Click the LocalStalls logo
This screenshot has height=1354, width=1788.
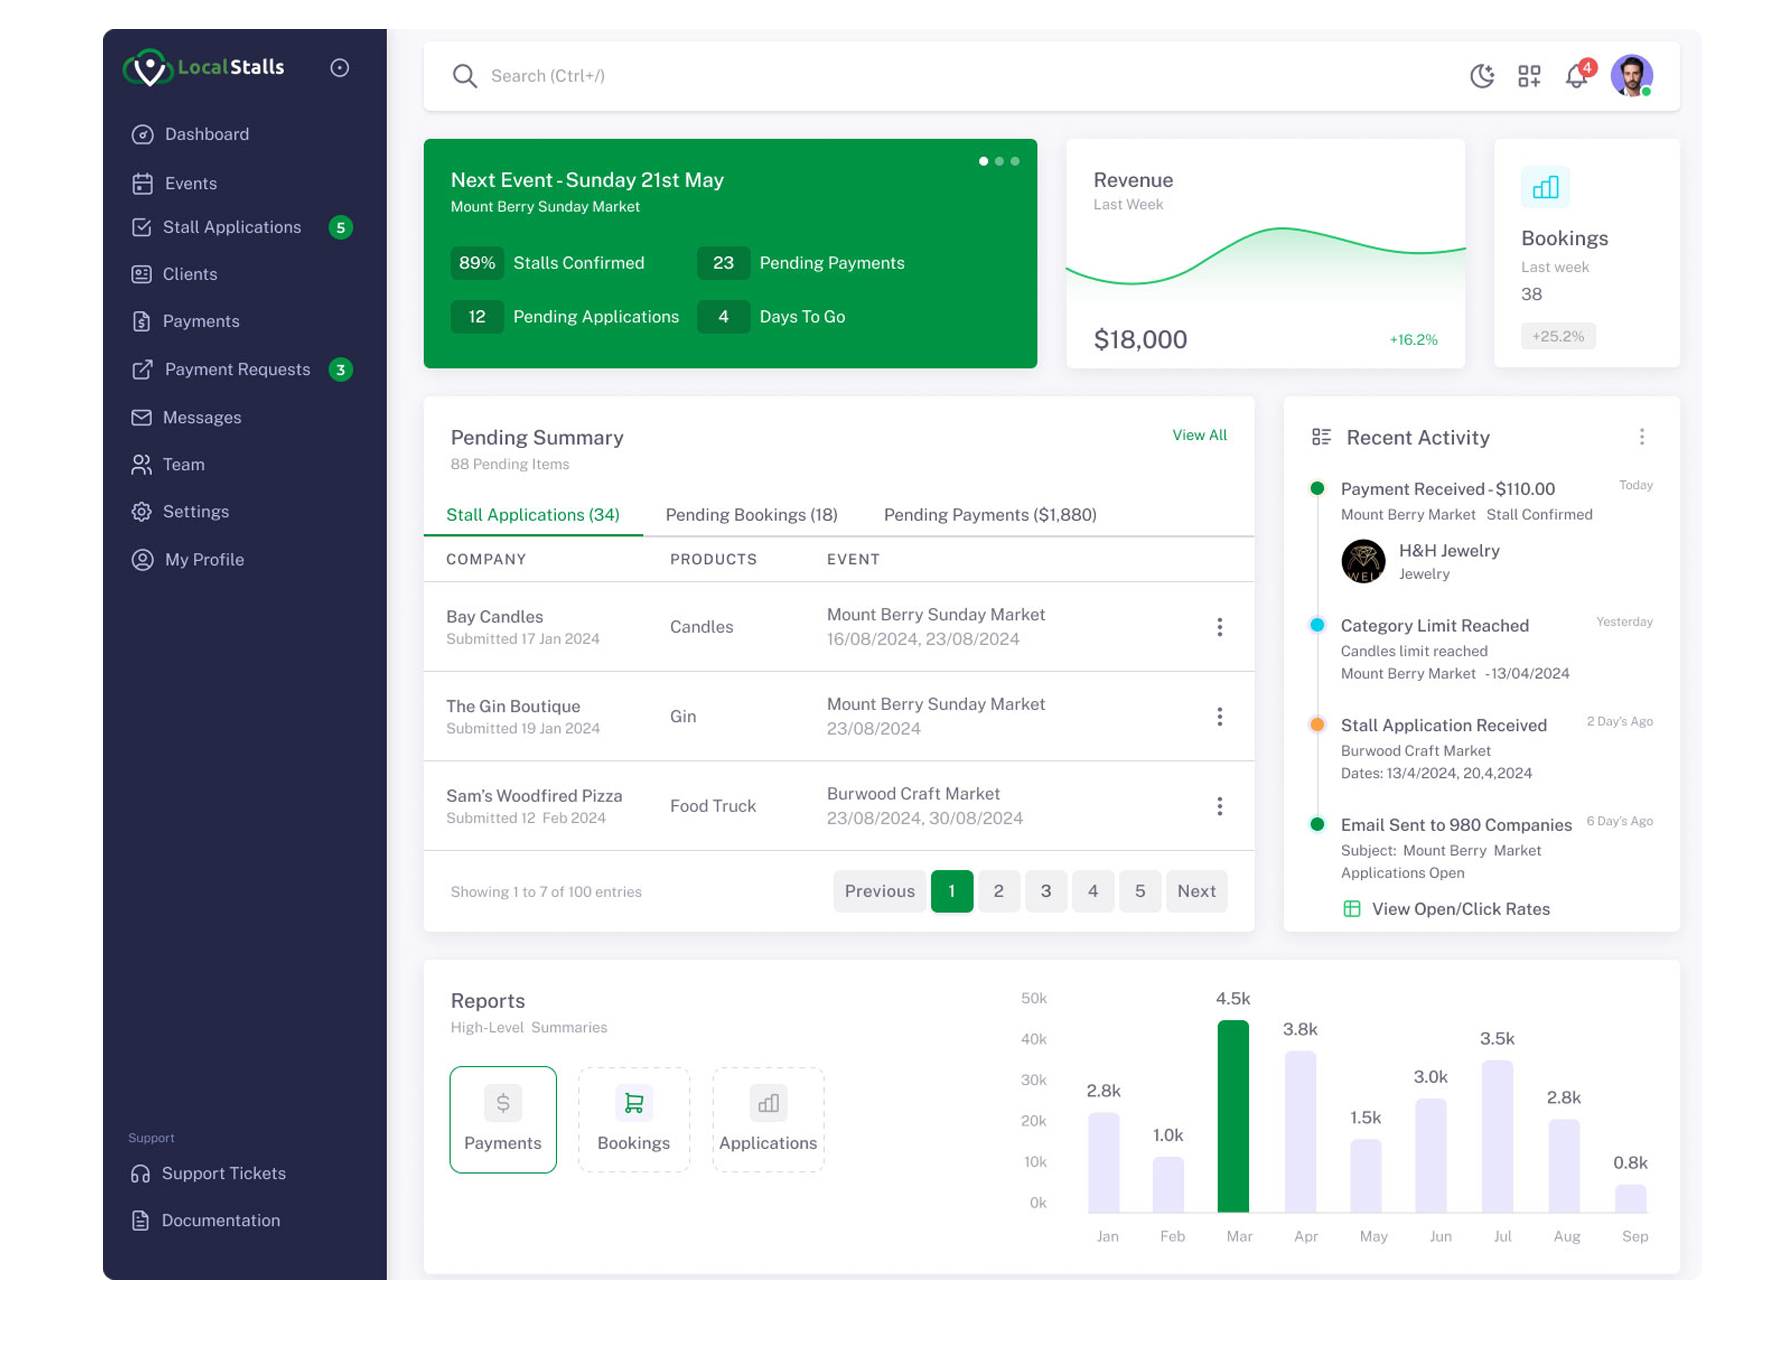pyautogui.click(x=204, y=68)
